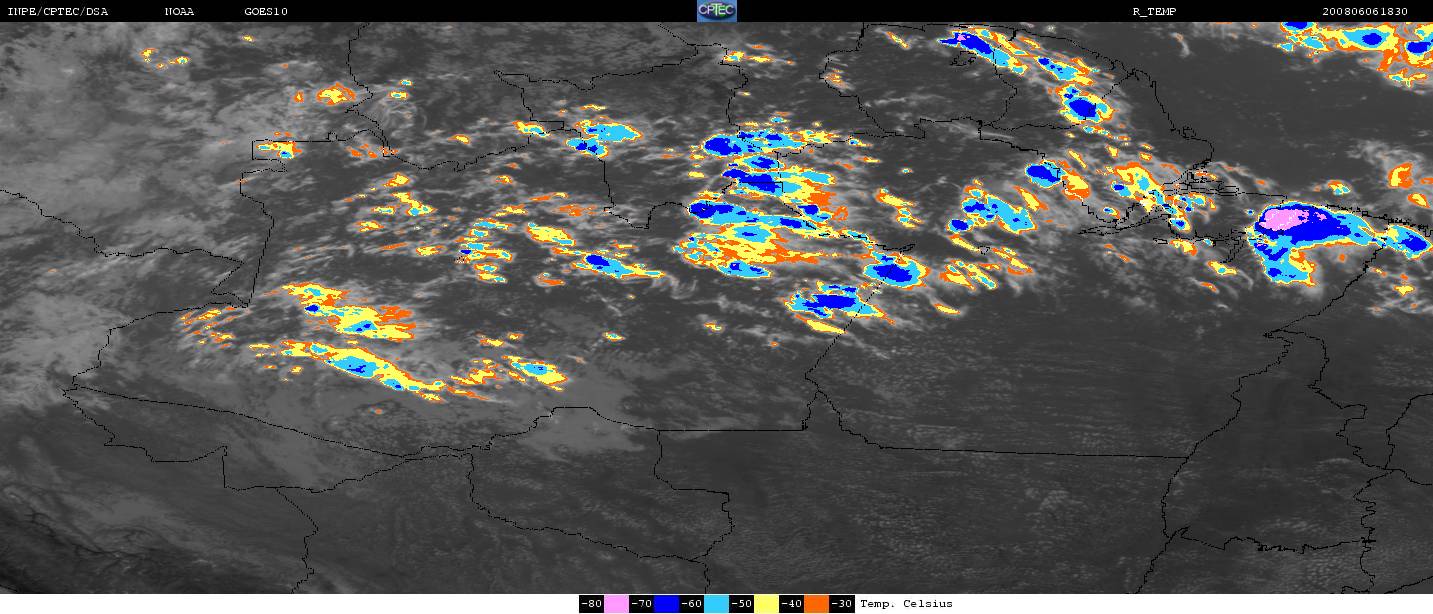
Task: Click the CPTEC logo in the header
Action: coord(716,11)
